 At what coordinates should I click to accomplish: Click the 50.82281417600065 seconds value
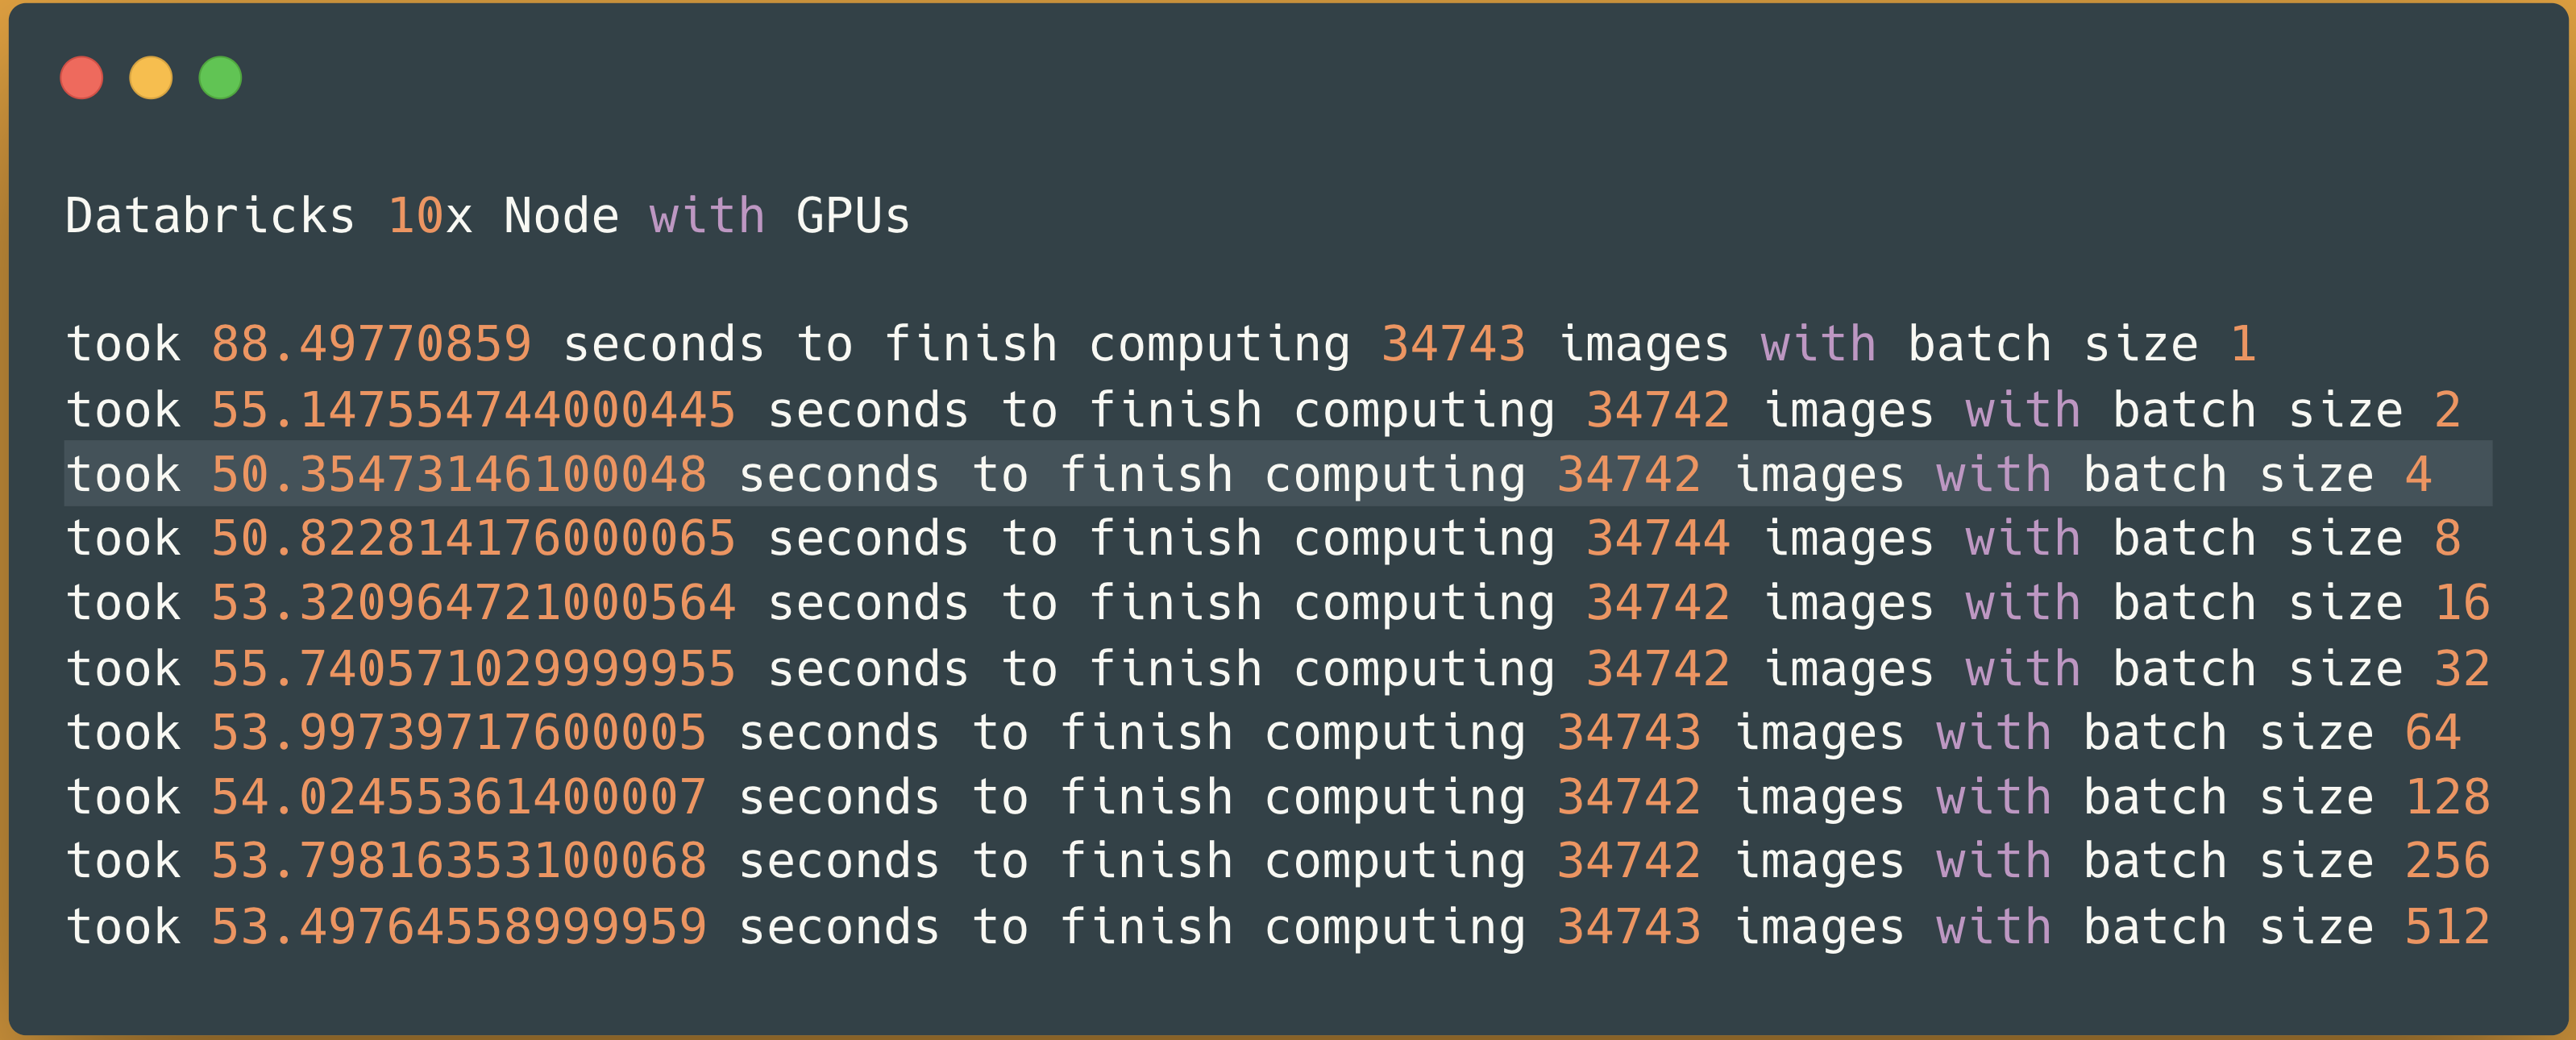click(x=473, y=539)
